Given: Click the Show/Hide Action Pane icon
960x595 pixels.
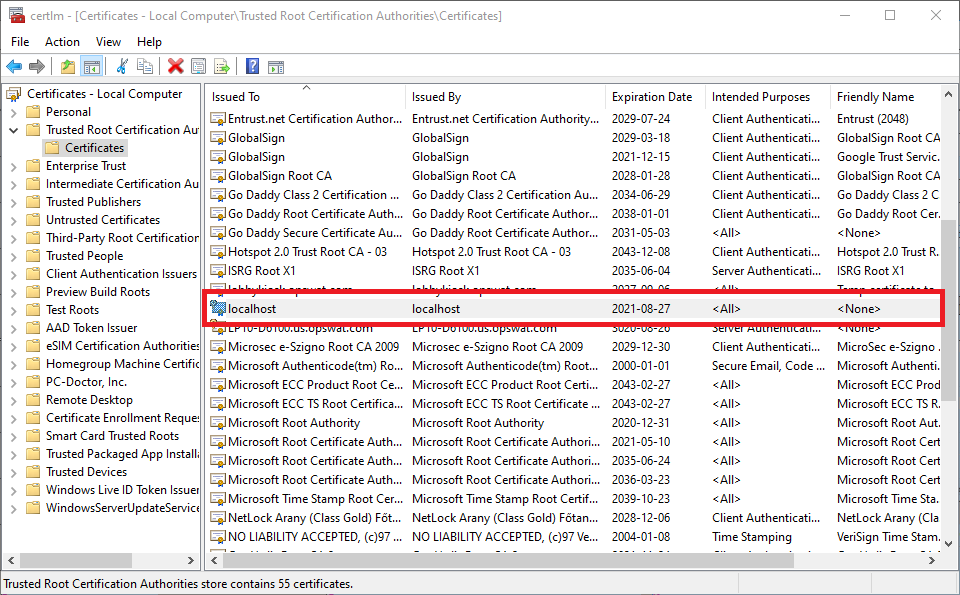Looking at the screenshot, I should click(x=276, y=66).
